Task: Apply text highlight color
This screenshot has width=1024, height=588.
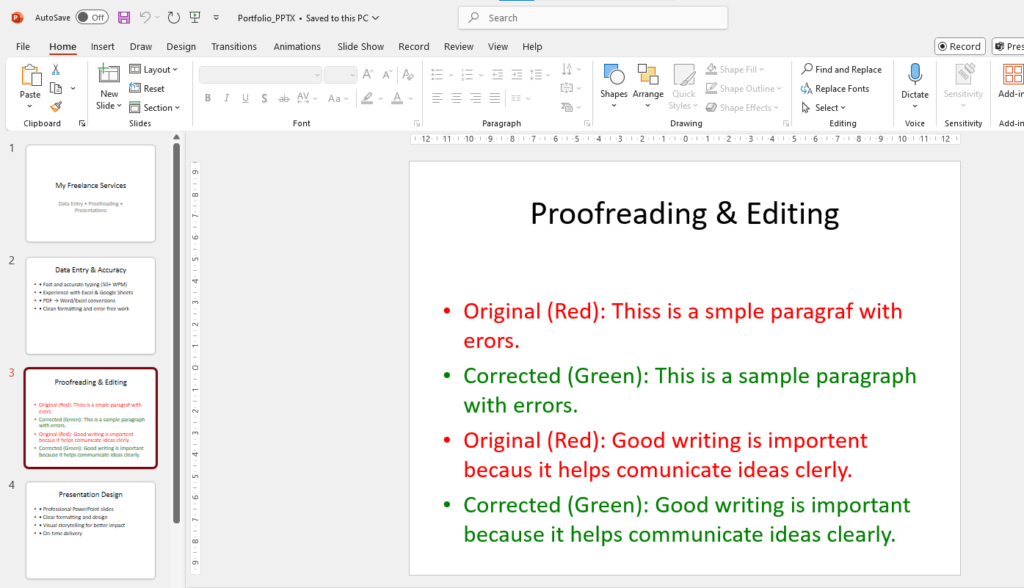Action: 368,98
